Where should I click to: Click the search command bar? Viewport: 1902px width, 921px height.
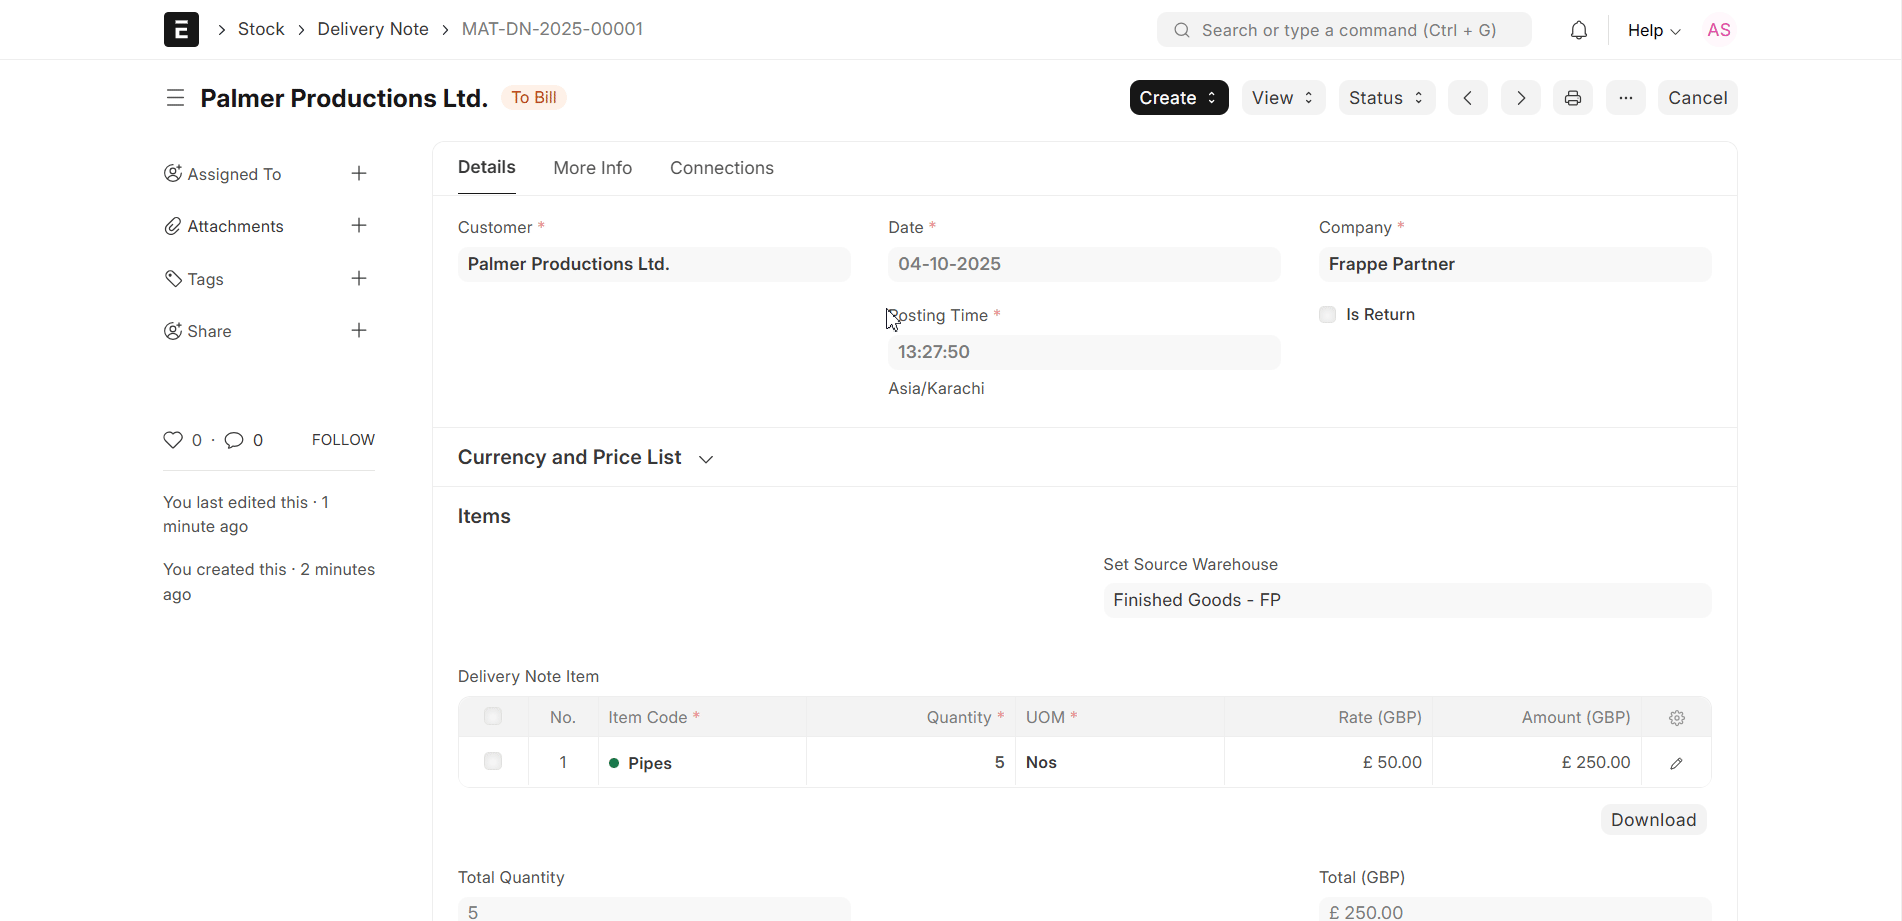1344,30
